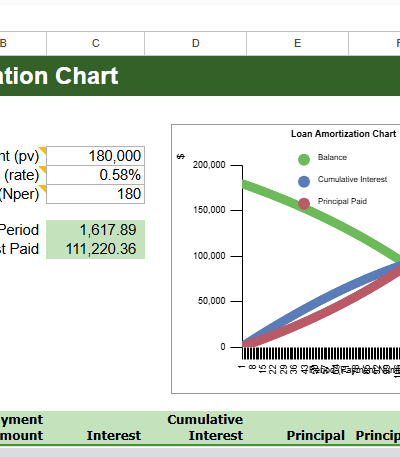Click the Loan Amortization Chart title

point(343,134)
